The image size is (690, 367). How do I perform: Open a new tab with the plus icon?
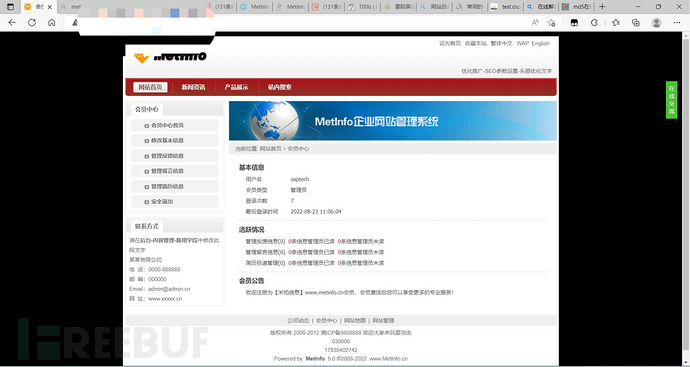coord(602,7)
